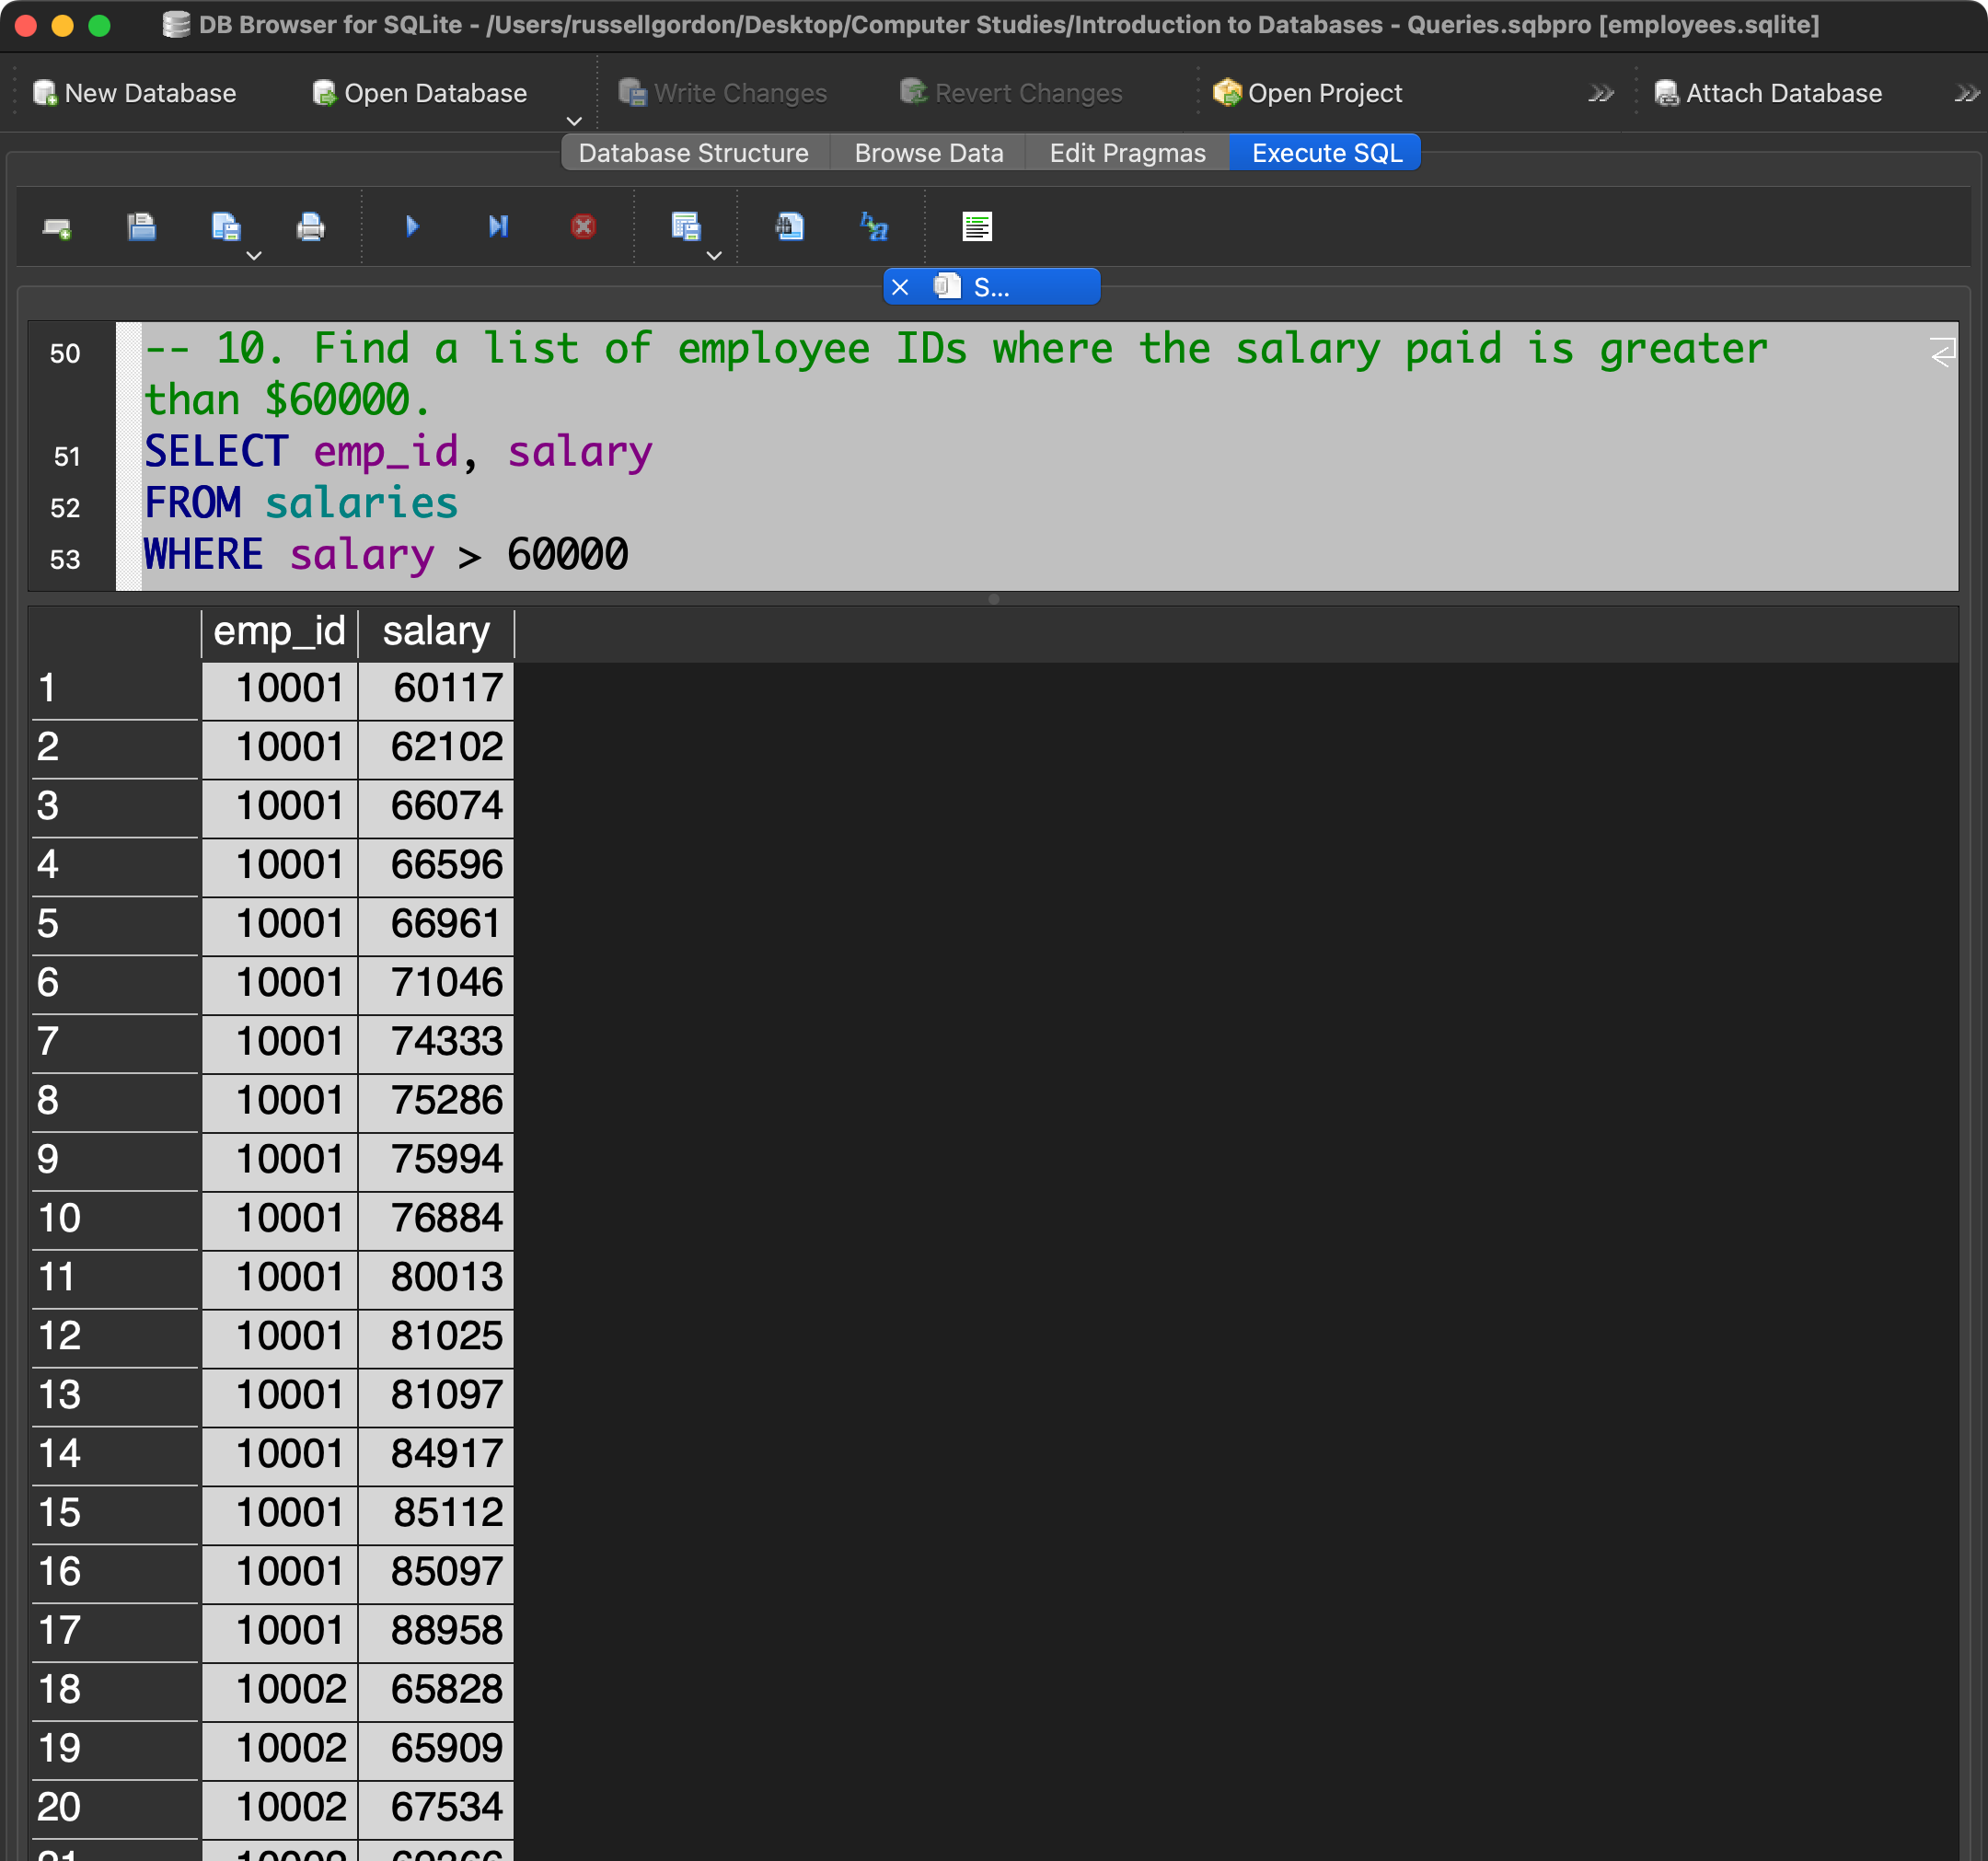Click the Attach Database button
This screenshot has height=1861, width=1988.
coord(1768,93)
